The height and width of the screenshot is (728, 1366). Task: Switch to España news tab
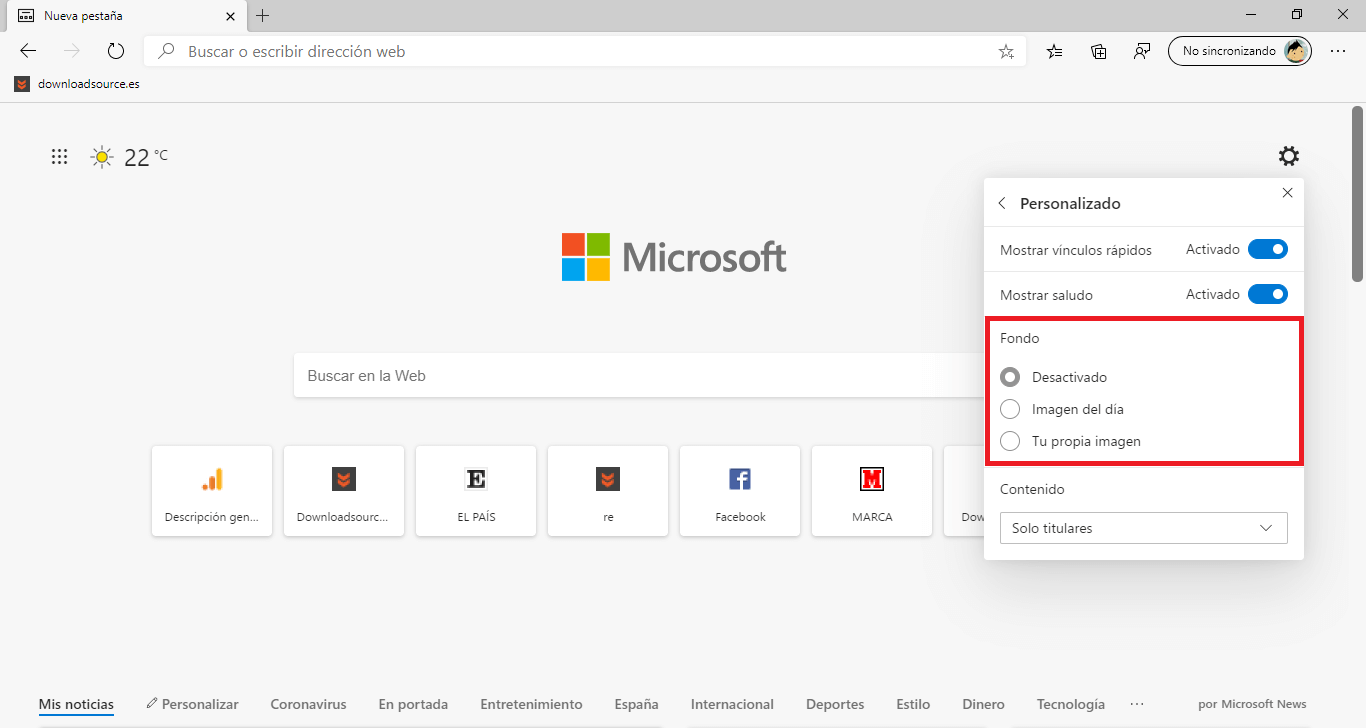tap(637, 704)
